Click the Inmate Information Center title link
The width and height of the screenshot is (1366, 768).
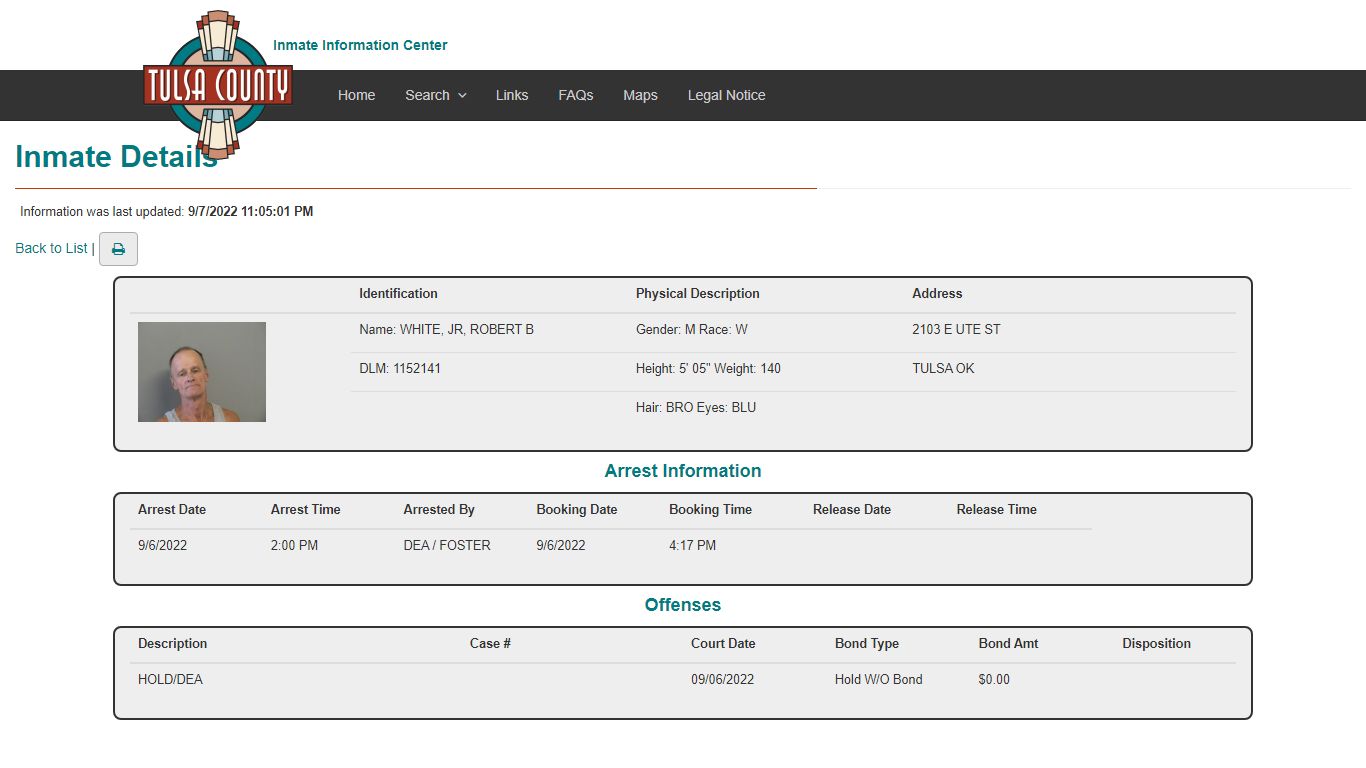tap(360, 45)
